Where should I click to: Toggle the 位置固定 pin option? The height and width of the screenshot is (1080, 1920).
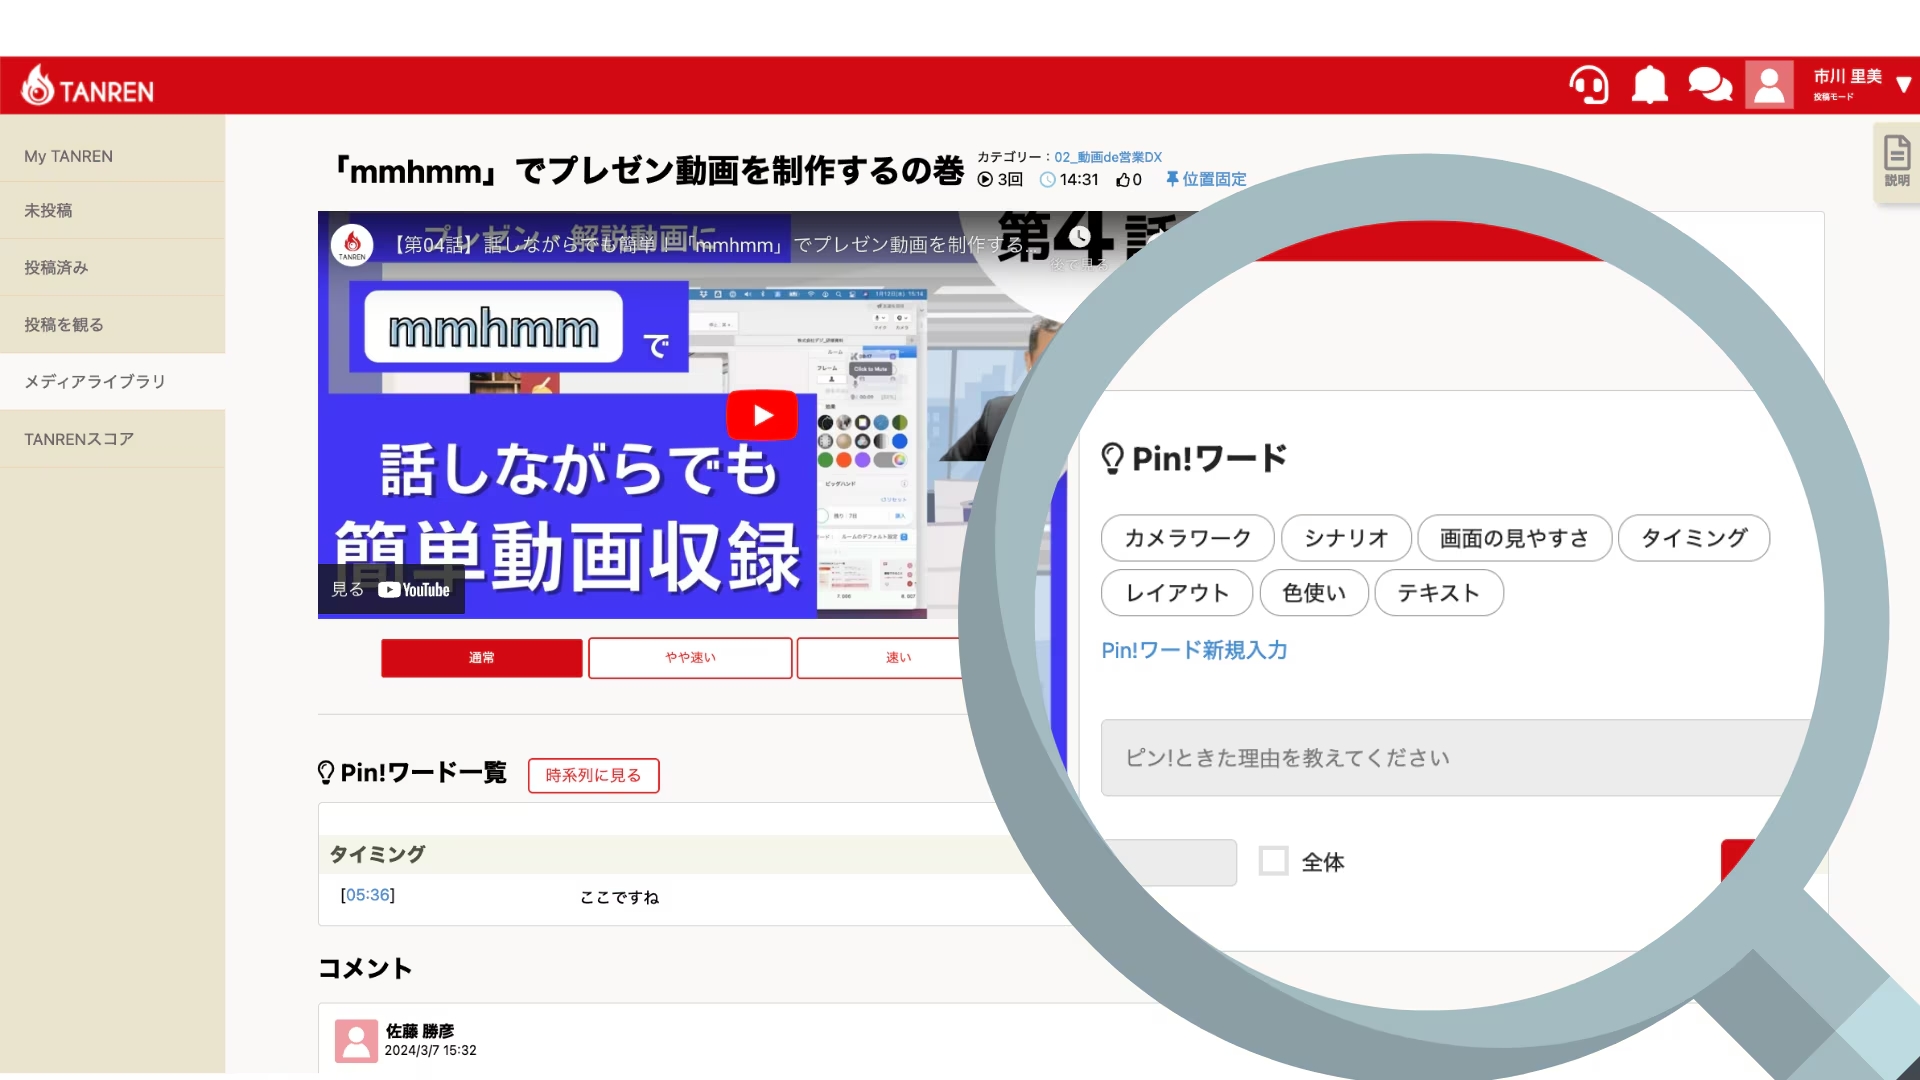click(x=1206, y=180)
